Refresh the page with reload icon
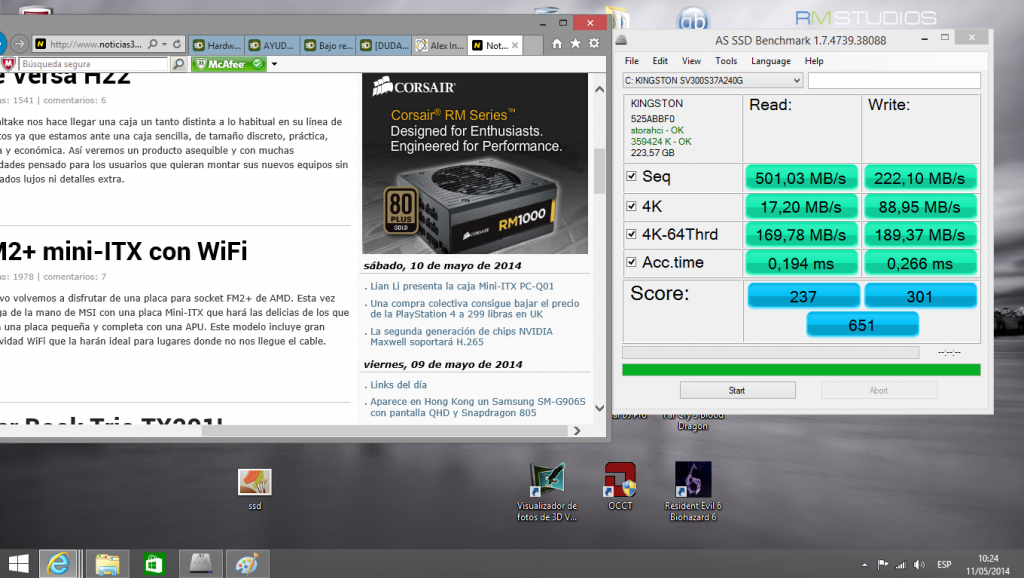Viewport: 1024px width, 578px height. point(176,44)
